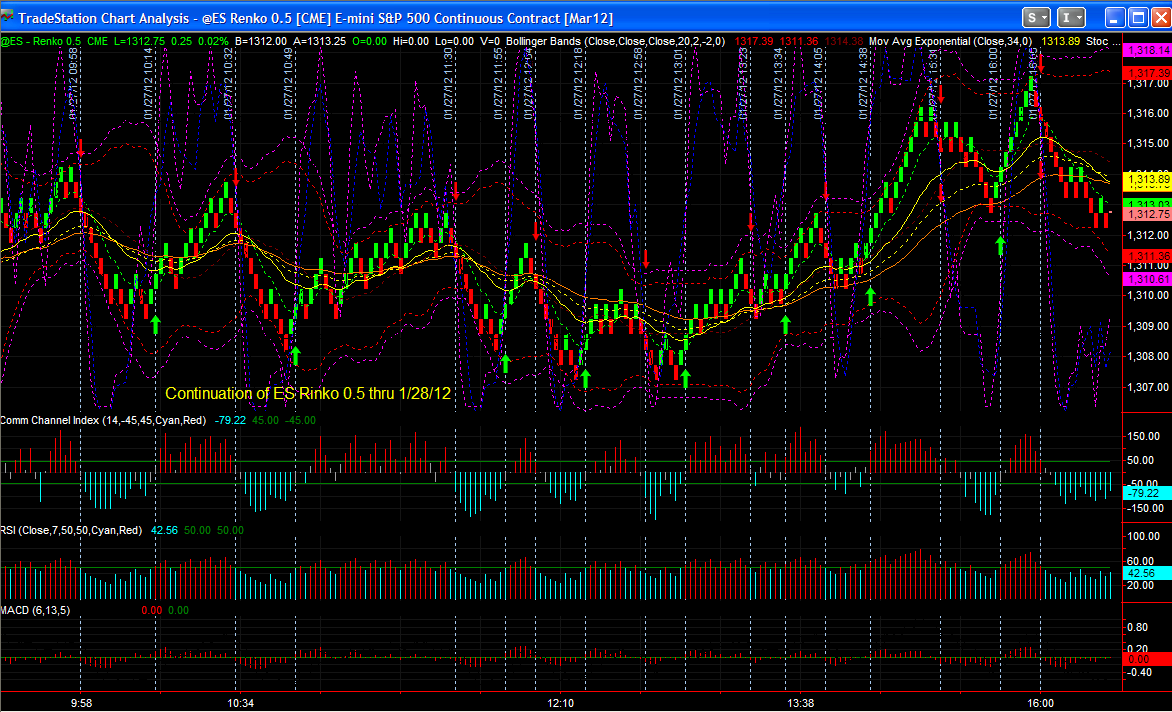Select the Comm Channel Index subgraph label

coord(103,420)
